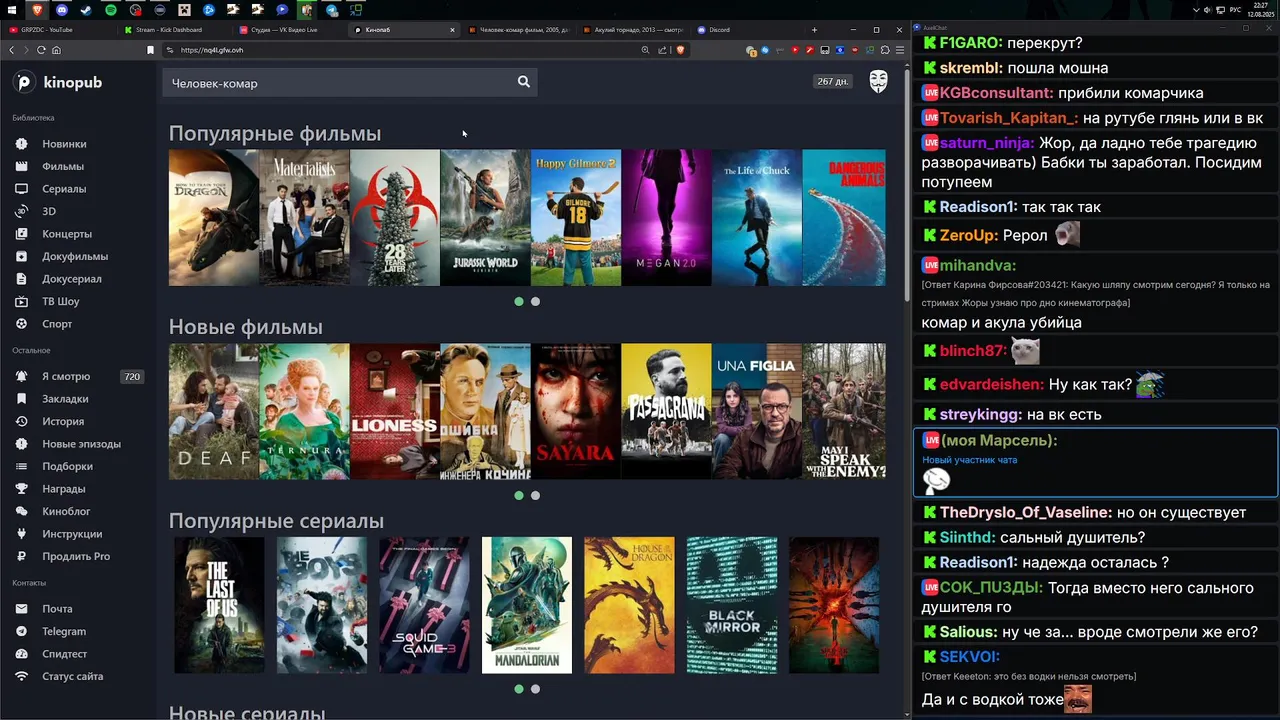The image size is (1280, 720).
Task: Click the Brave Shields lion icon in address bar
Action: pyautogui.click(x=681, y=50)
